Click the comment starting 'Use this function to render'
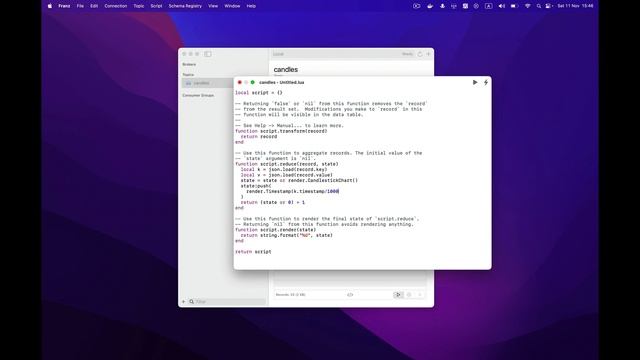 (x=327, y=219)
